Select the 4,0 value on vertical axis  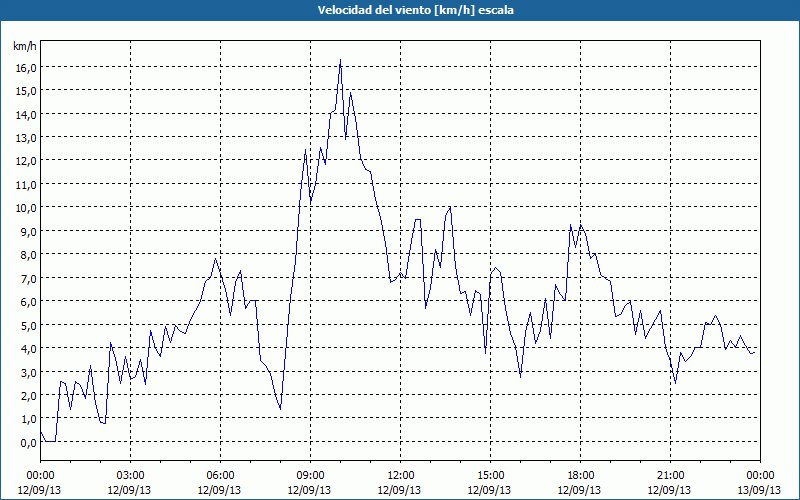coord(30,349)
